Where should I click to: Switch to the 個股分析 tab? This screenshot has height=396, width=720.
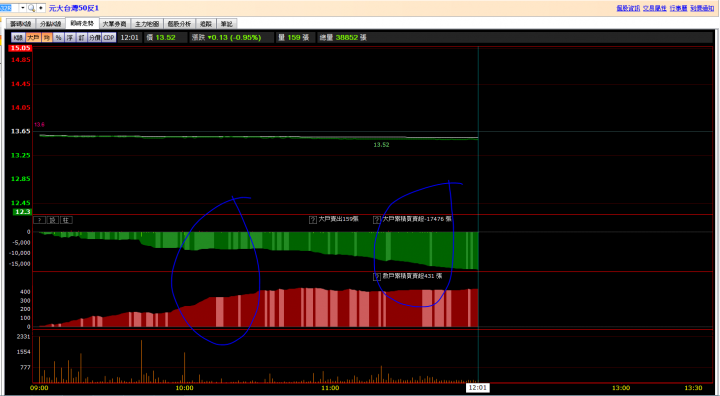(179, 24)
